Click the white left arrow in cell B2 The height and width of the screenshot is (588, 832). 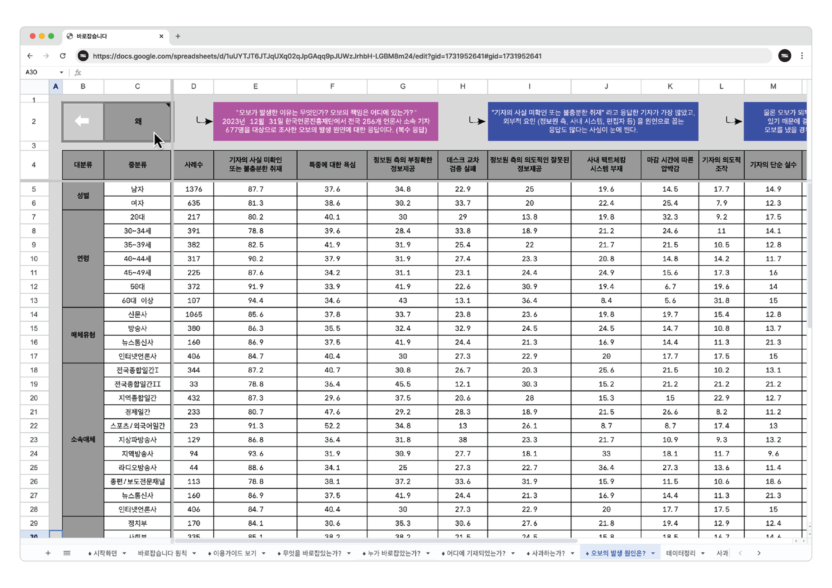[x=82, y=122]
